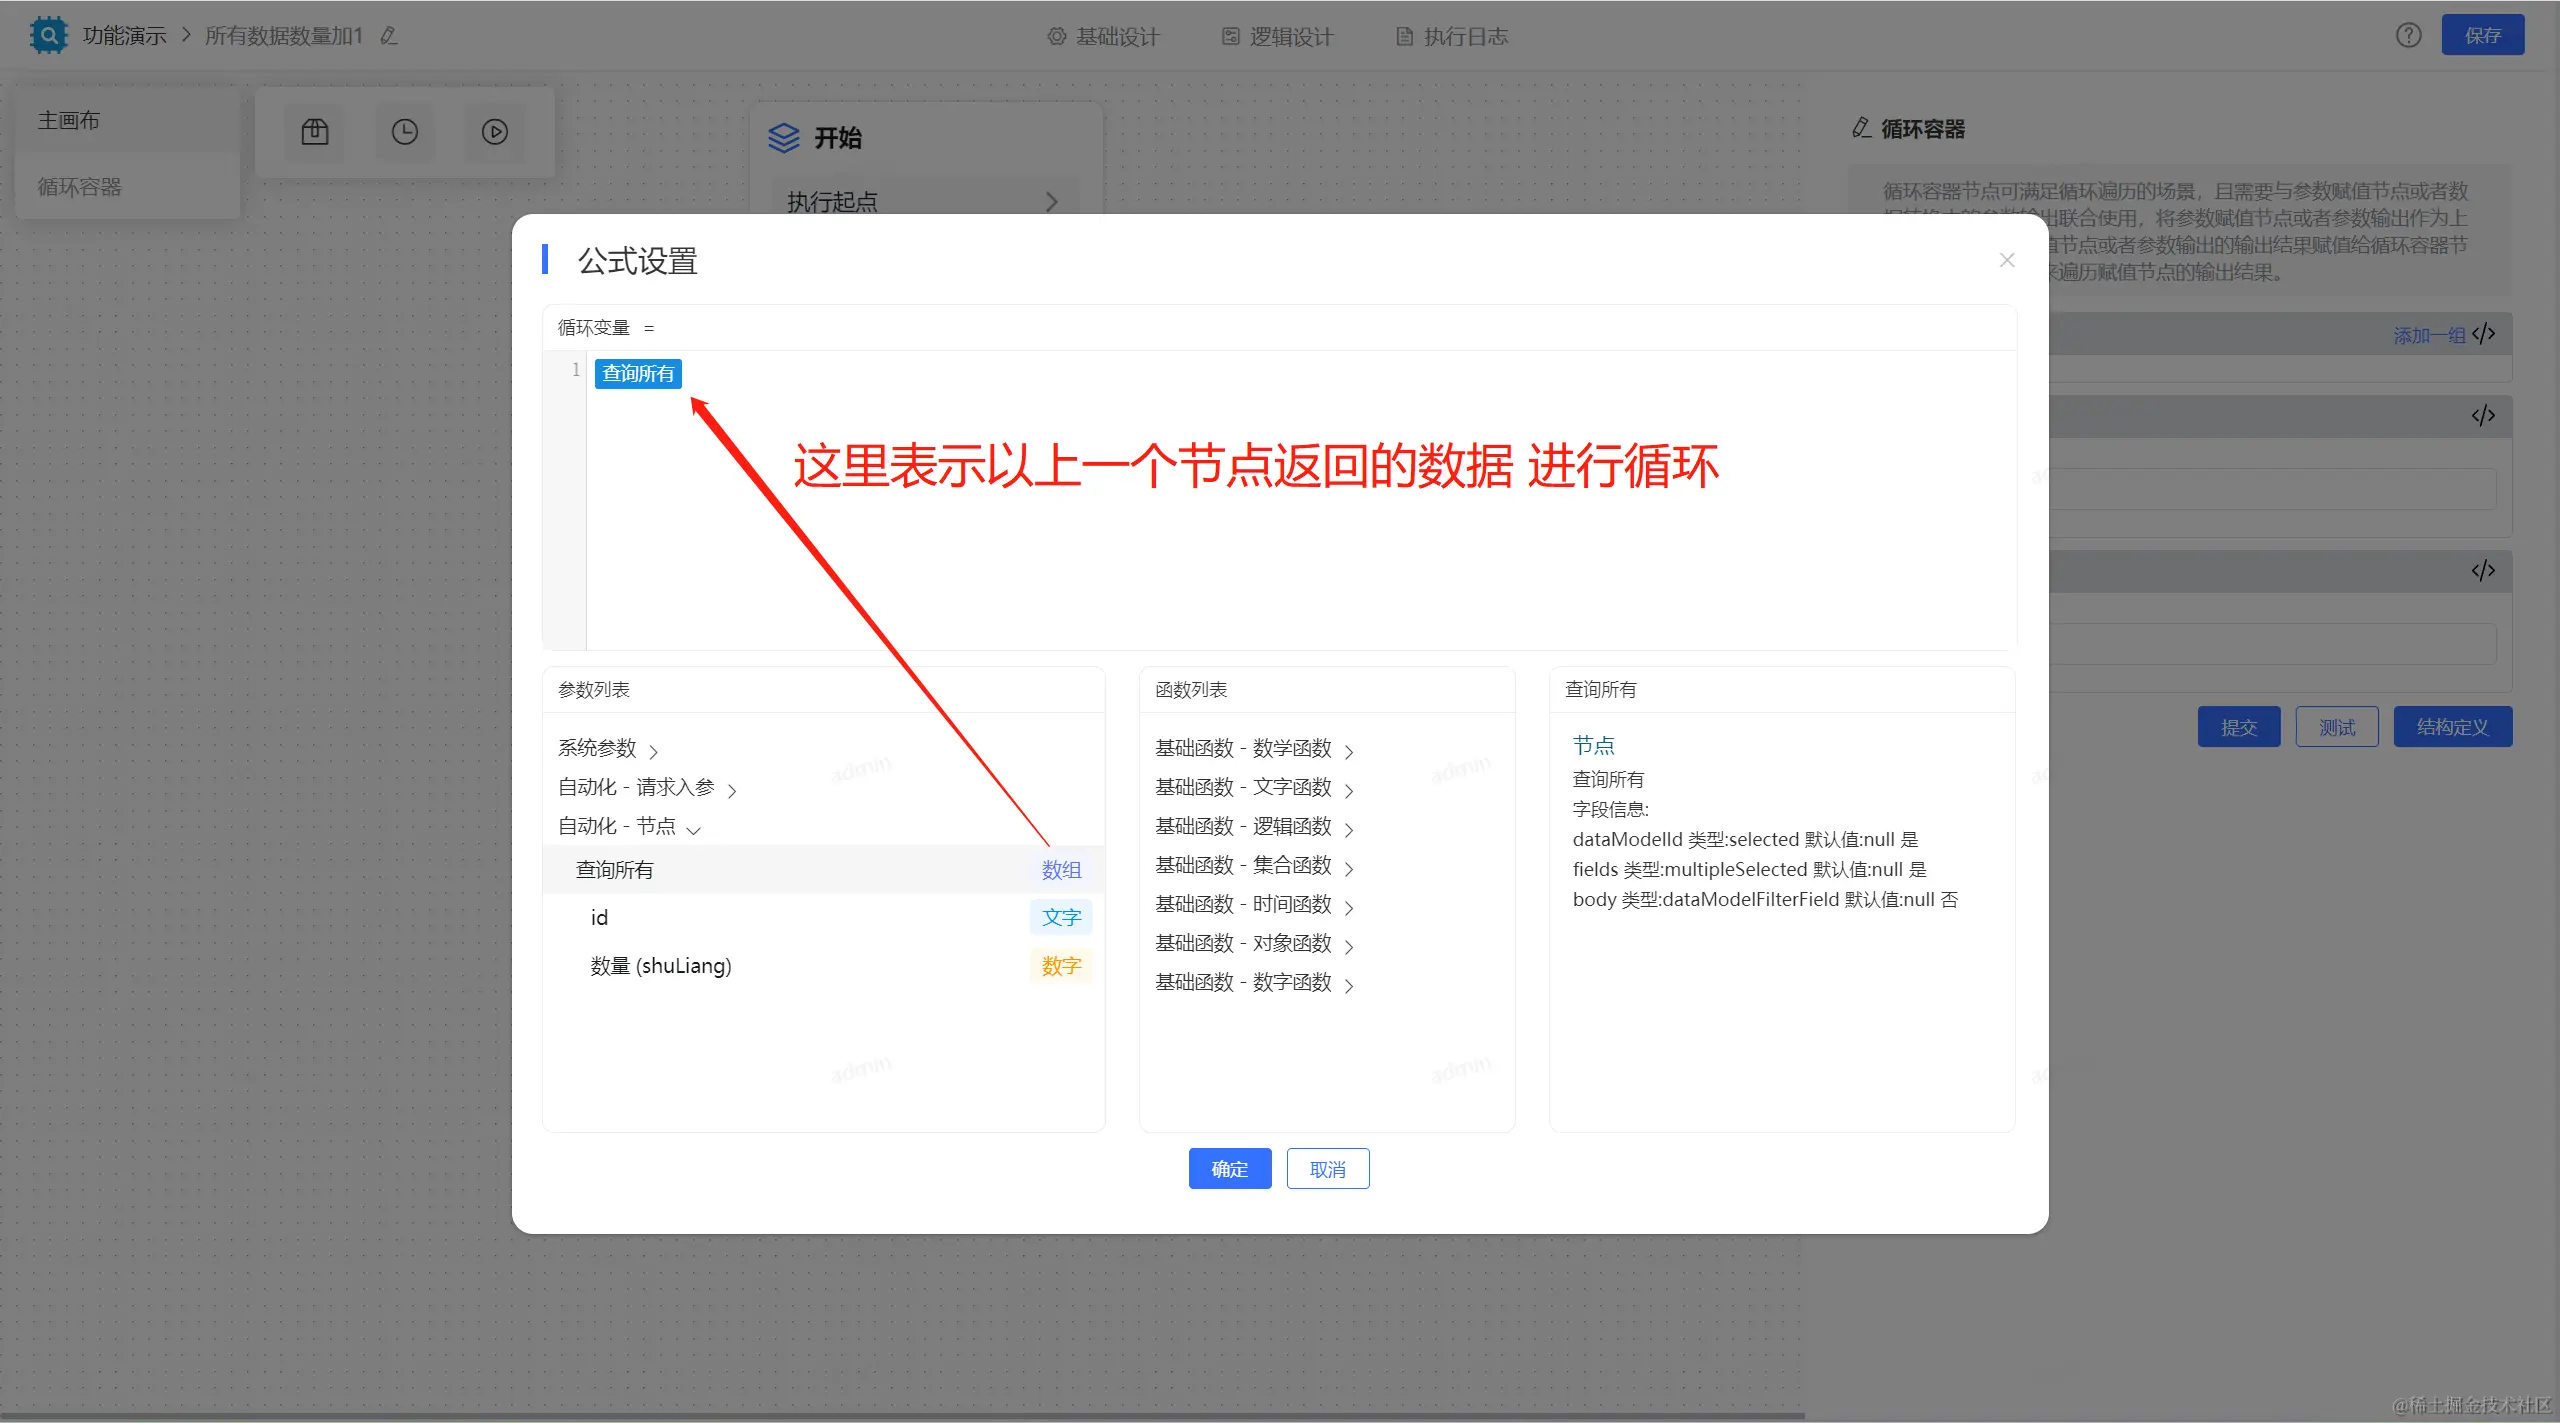Screen dimensions: 2560x1423
Task: Click the layers icon on 开始 node
Action: (784, 138)
